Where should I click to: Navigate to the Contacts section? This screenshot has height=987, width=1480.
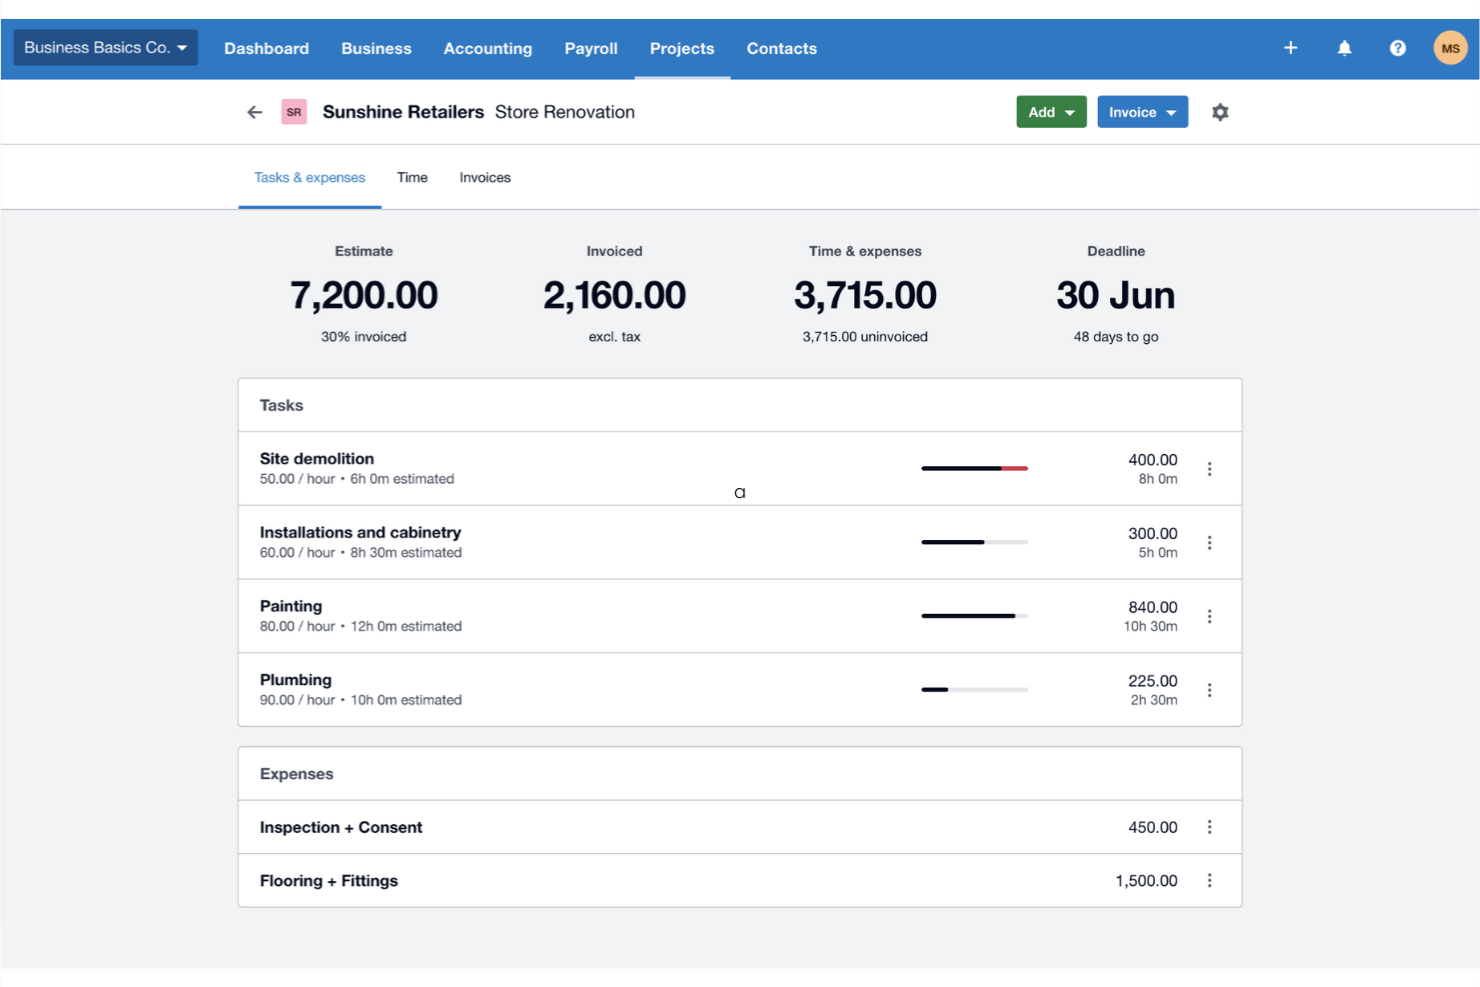[781, 48]
